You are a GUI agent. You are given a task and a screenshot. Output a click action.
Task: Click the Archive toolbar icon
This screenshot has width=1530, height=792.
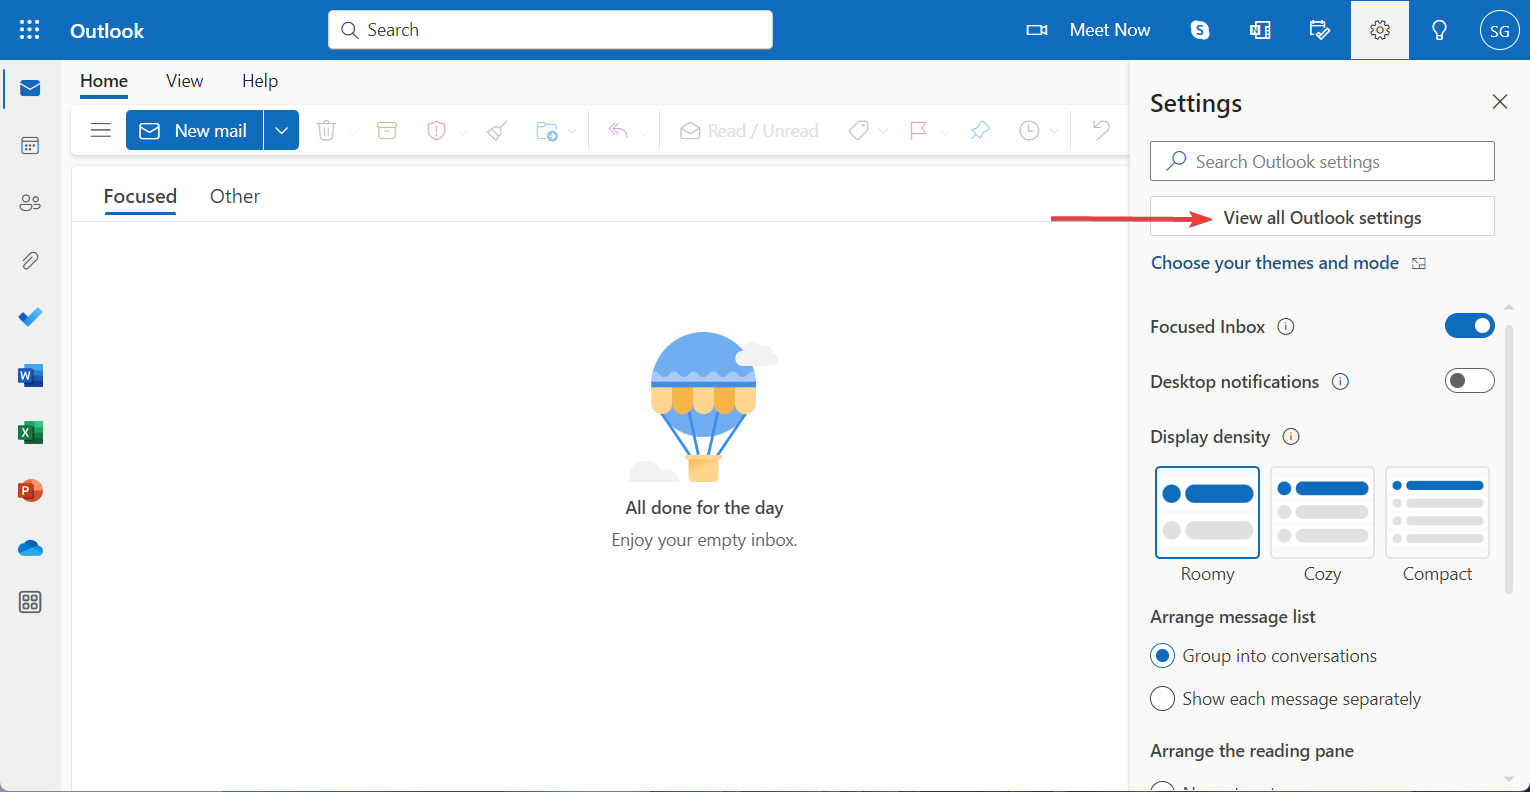click(x=387, y=130)
